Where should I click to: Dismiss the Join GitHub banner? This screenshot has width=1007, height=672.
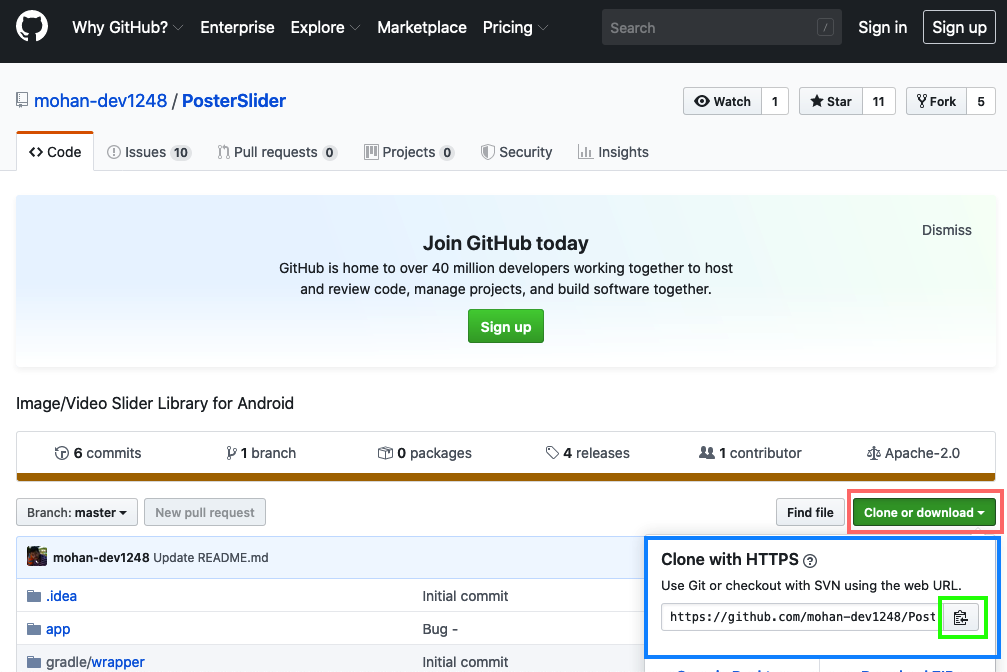[946, 230]
